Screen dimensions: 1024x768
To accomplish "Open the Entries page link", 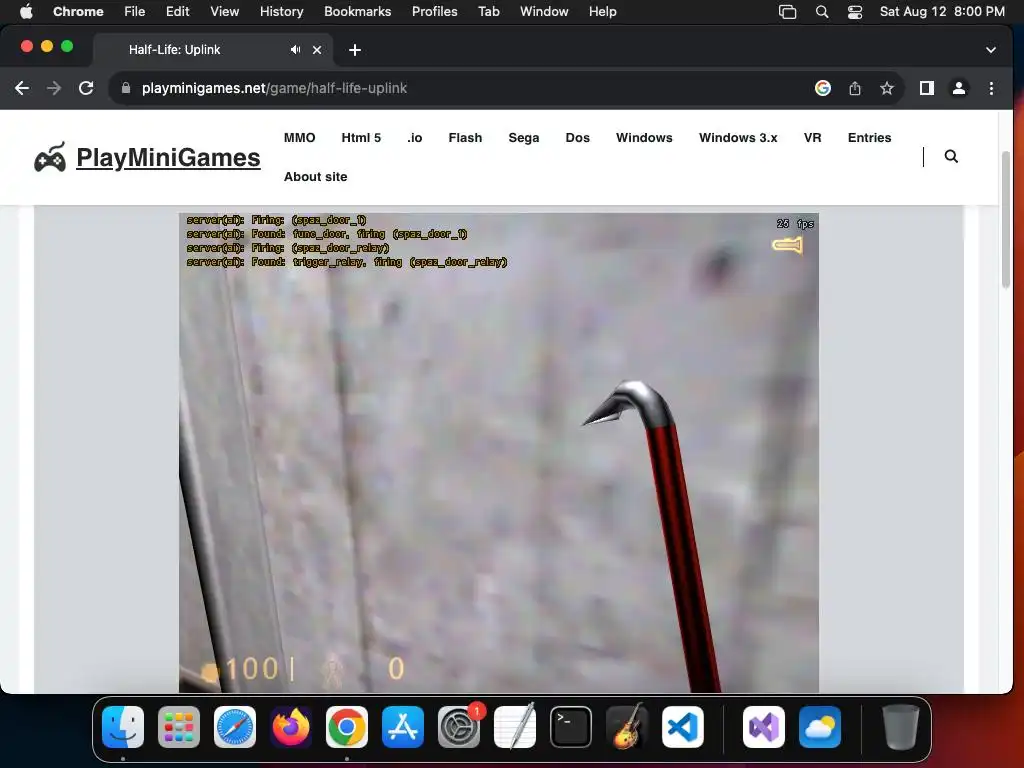I will click(869, 138).
